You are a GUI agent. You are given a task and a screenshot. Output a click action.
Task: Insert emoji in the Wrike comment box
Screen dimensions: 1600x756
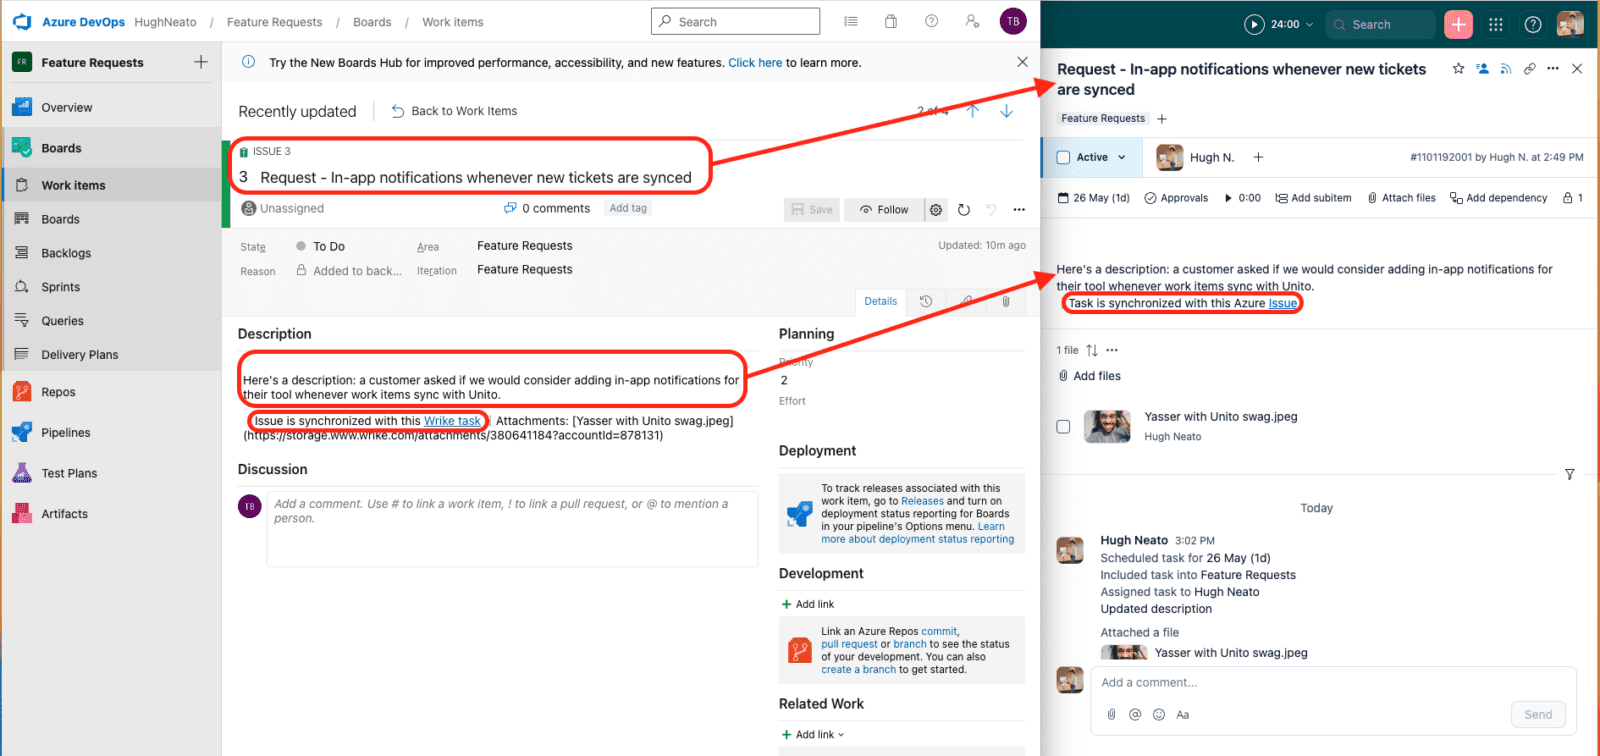click(x=1159, y=714)
